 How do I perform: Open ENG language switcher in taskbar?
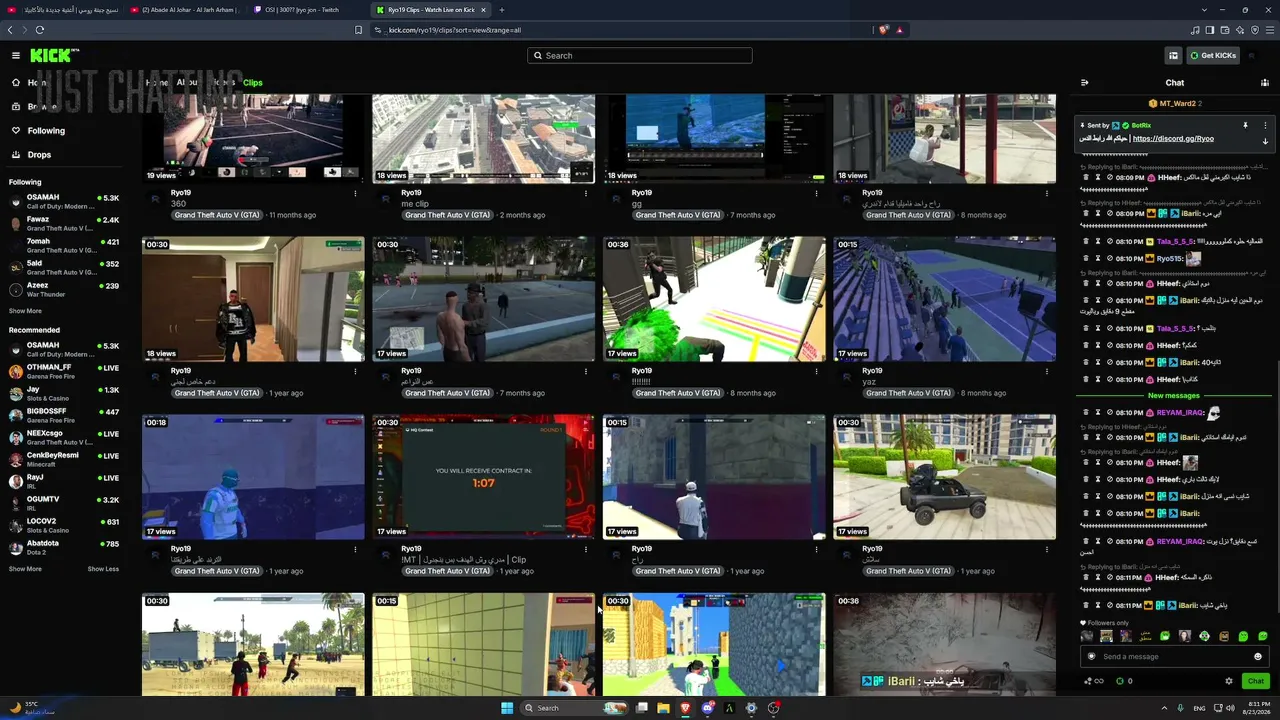(x=1199, y=708)
